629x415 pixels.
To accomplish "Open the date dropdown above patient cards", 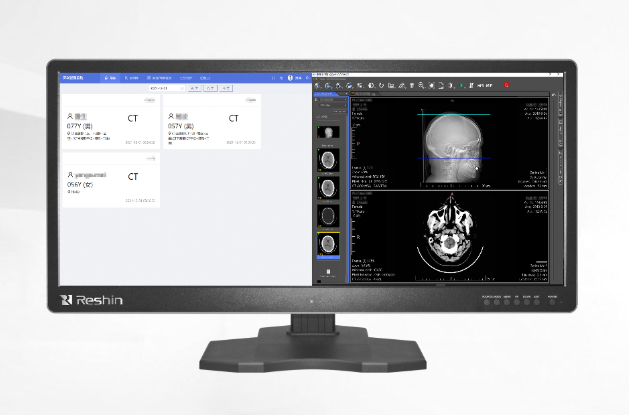I will (164, 88).
